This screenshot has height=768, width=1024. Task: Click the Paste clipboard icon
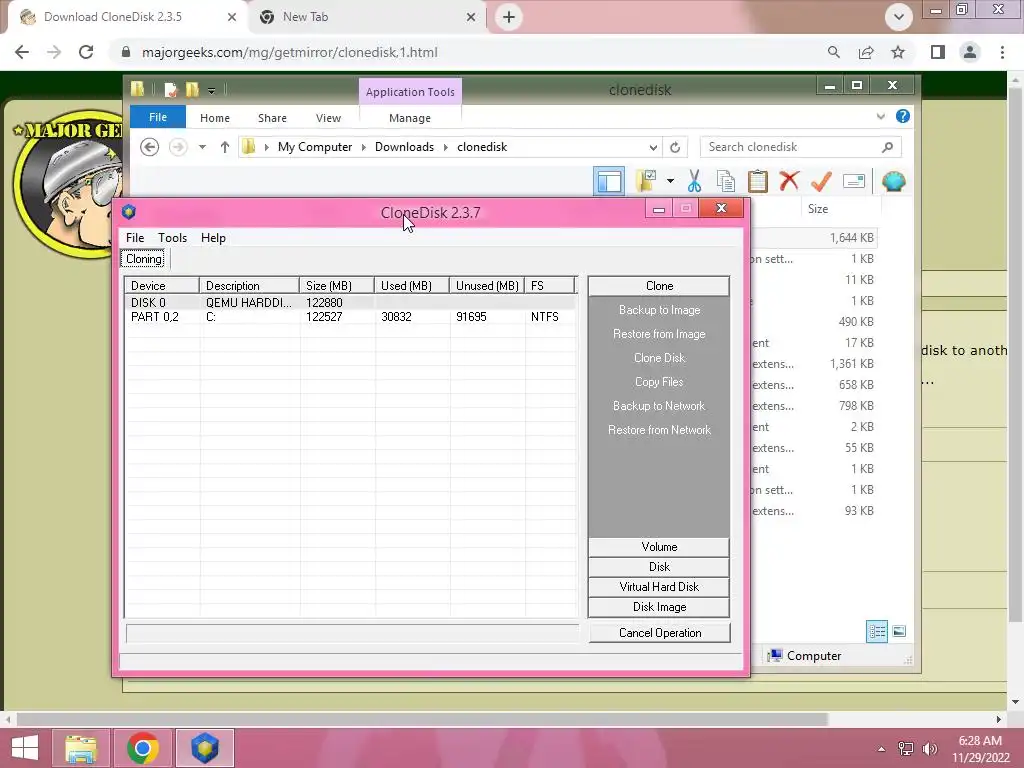758,181
